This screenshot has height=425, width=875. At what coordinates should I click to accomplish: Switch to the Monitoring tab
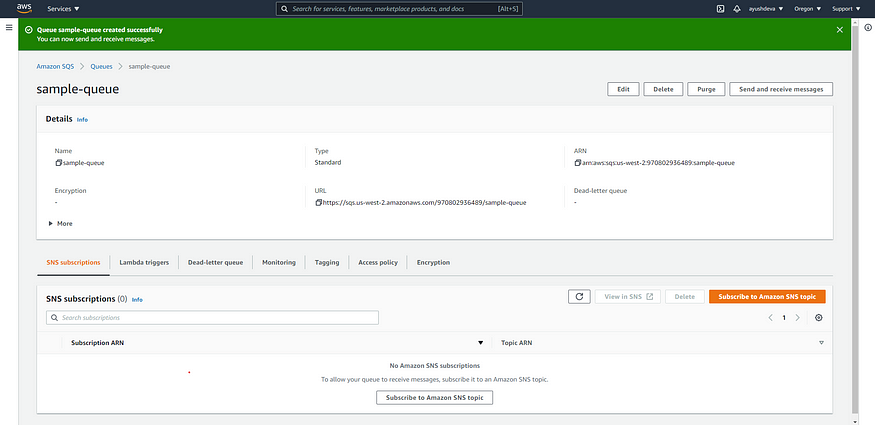[278, 262]
